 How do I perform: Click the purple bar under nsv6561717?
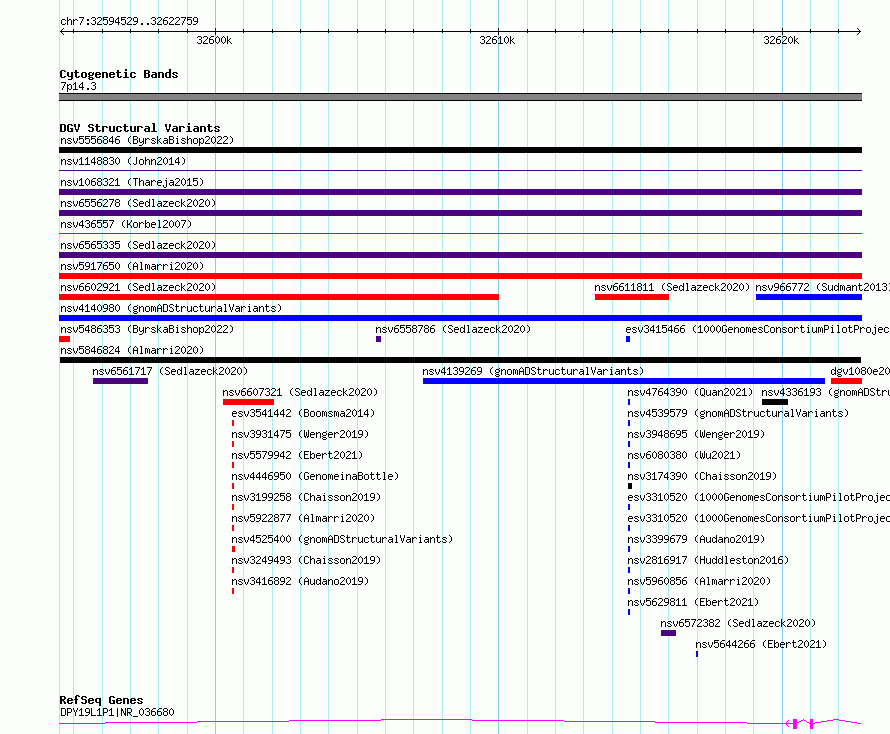click(120, 381)
